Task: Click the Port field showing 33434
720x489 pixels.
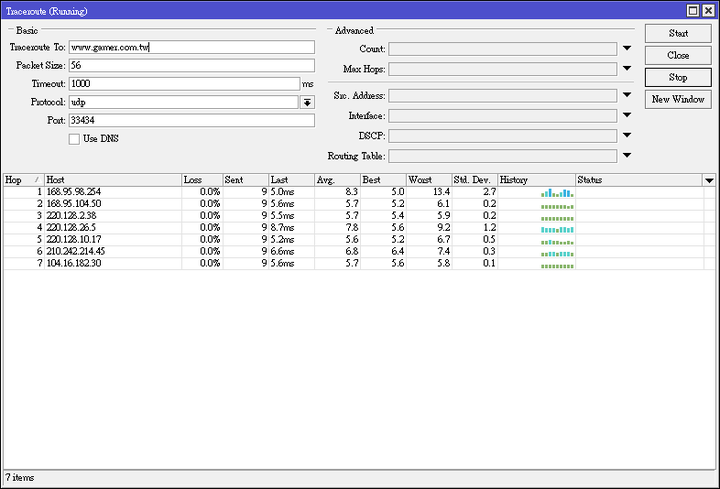Action: click(192, 121)
